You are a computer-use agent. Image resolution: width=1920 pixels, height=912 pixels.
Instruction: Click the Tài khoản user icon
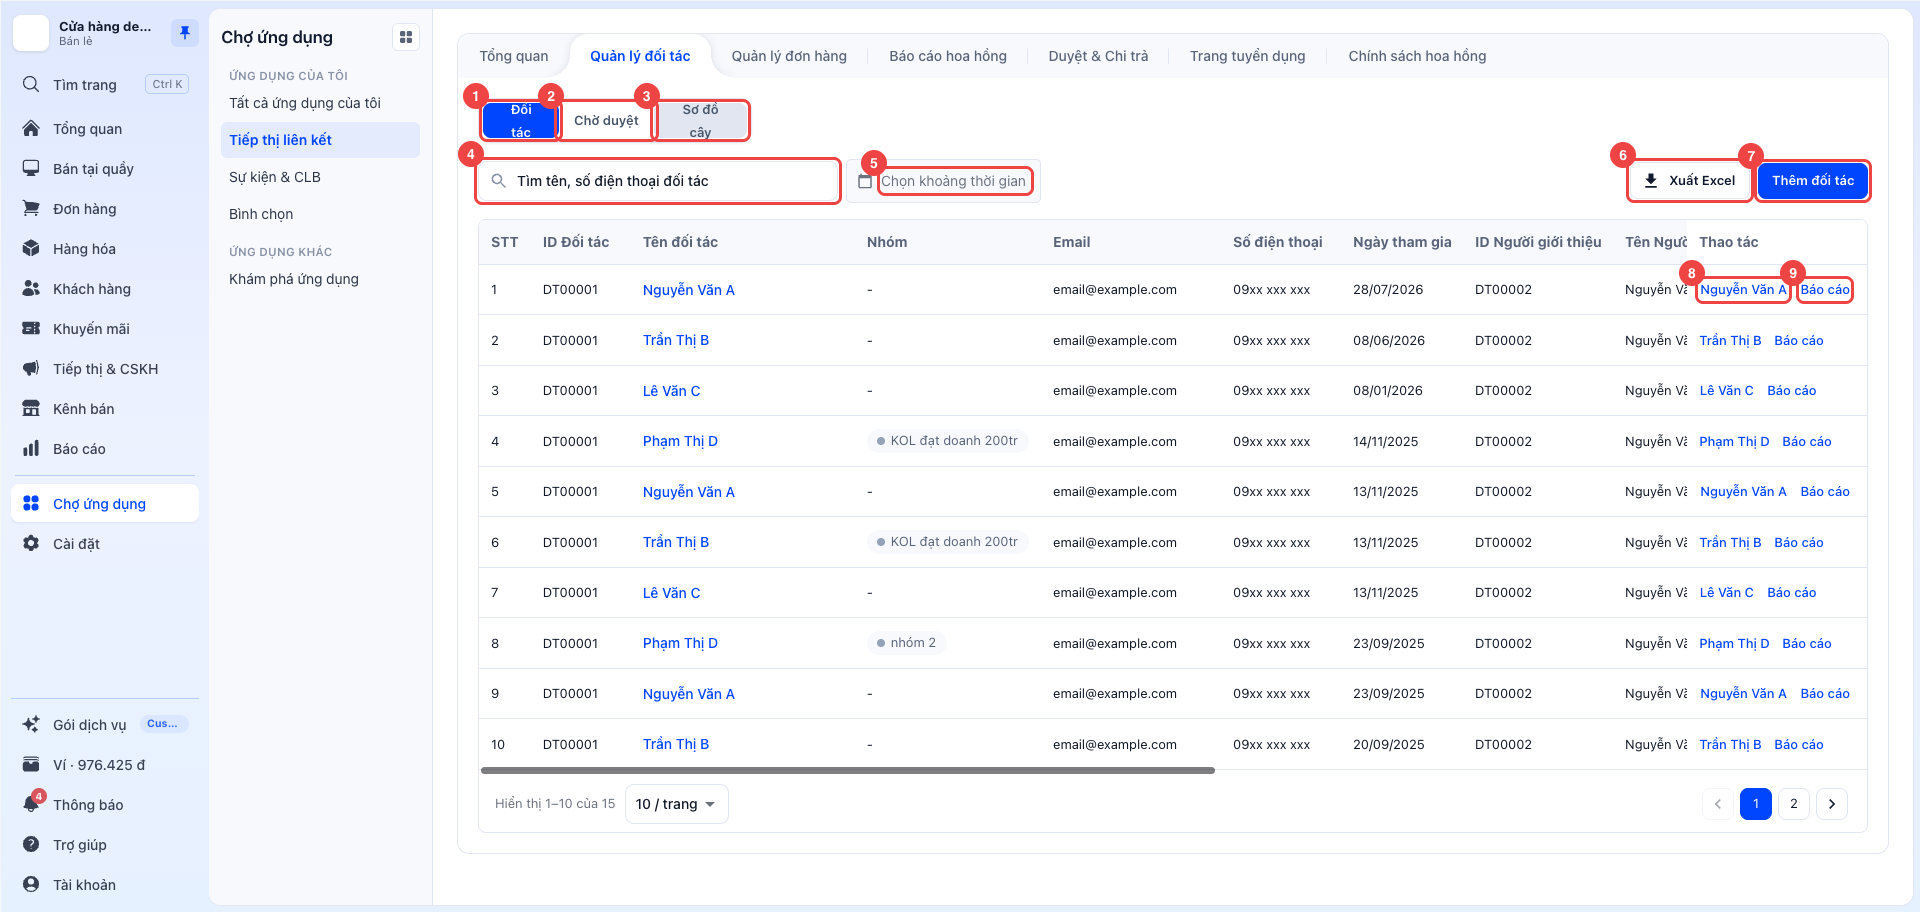31,884
